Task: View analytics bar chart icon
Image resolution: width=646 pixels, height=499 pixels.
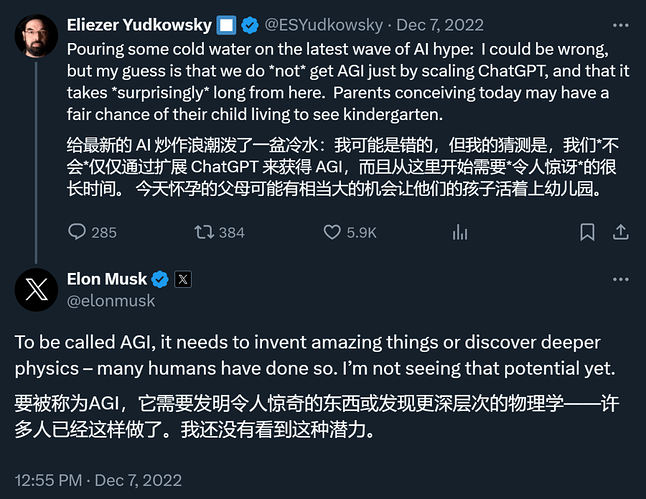Action: pos(460,232)
